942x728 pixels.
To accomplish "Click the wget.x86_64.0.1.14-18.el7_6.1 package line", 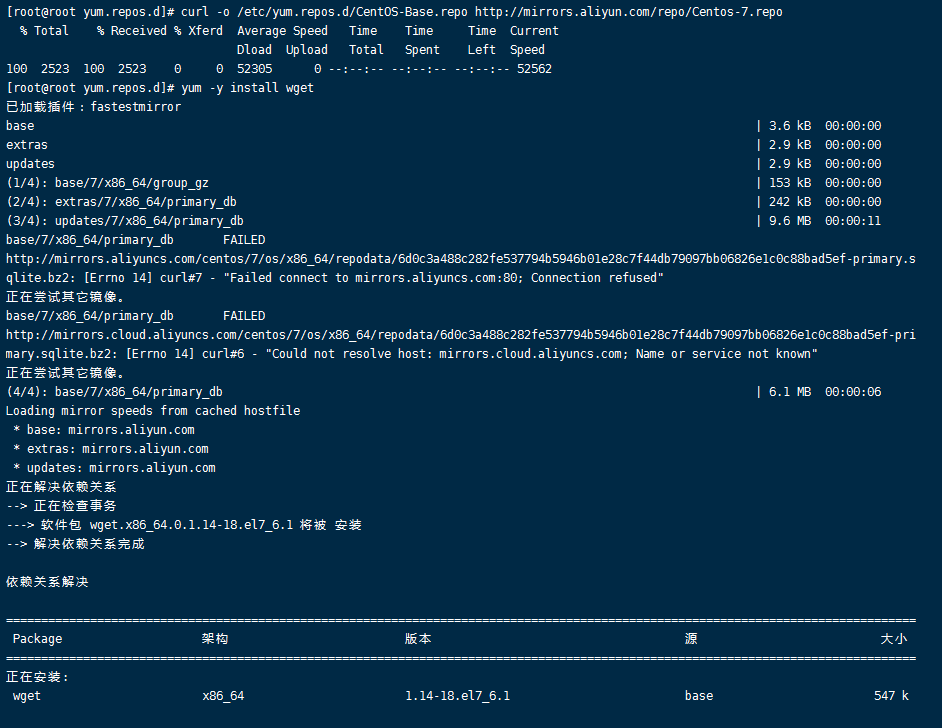I will click(x=184, y=525).
